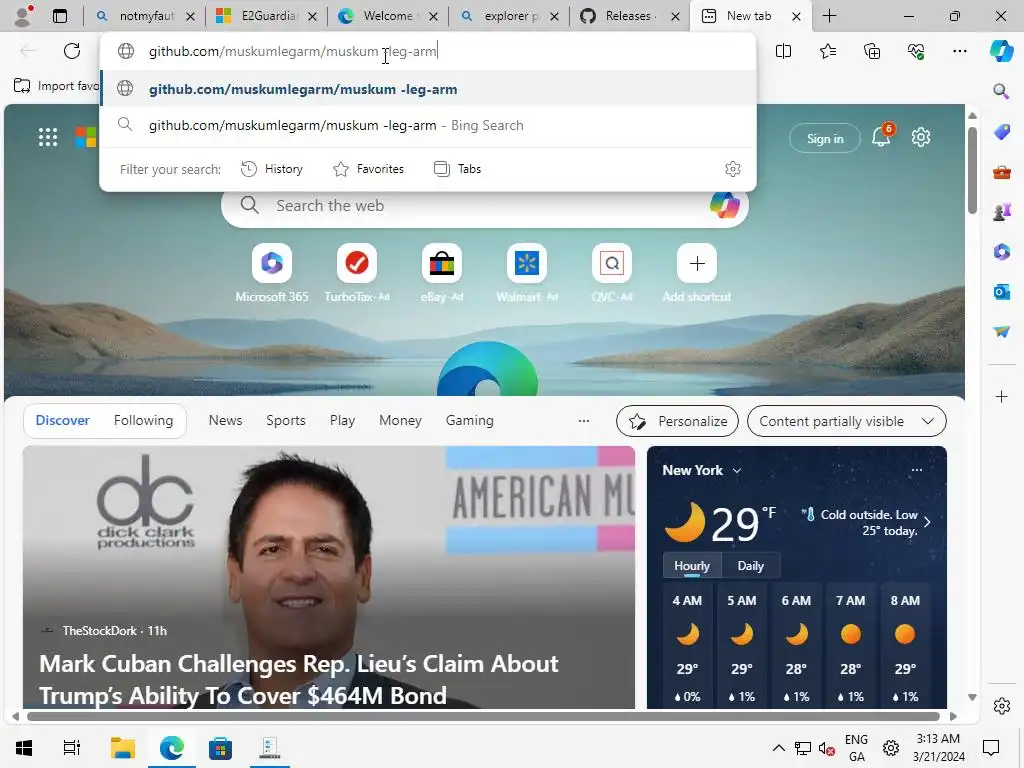Click the Copilot icon in search box

click(724, 205)
